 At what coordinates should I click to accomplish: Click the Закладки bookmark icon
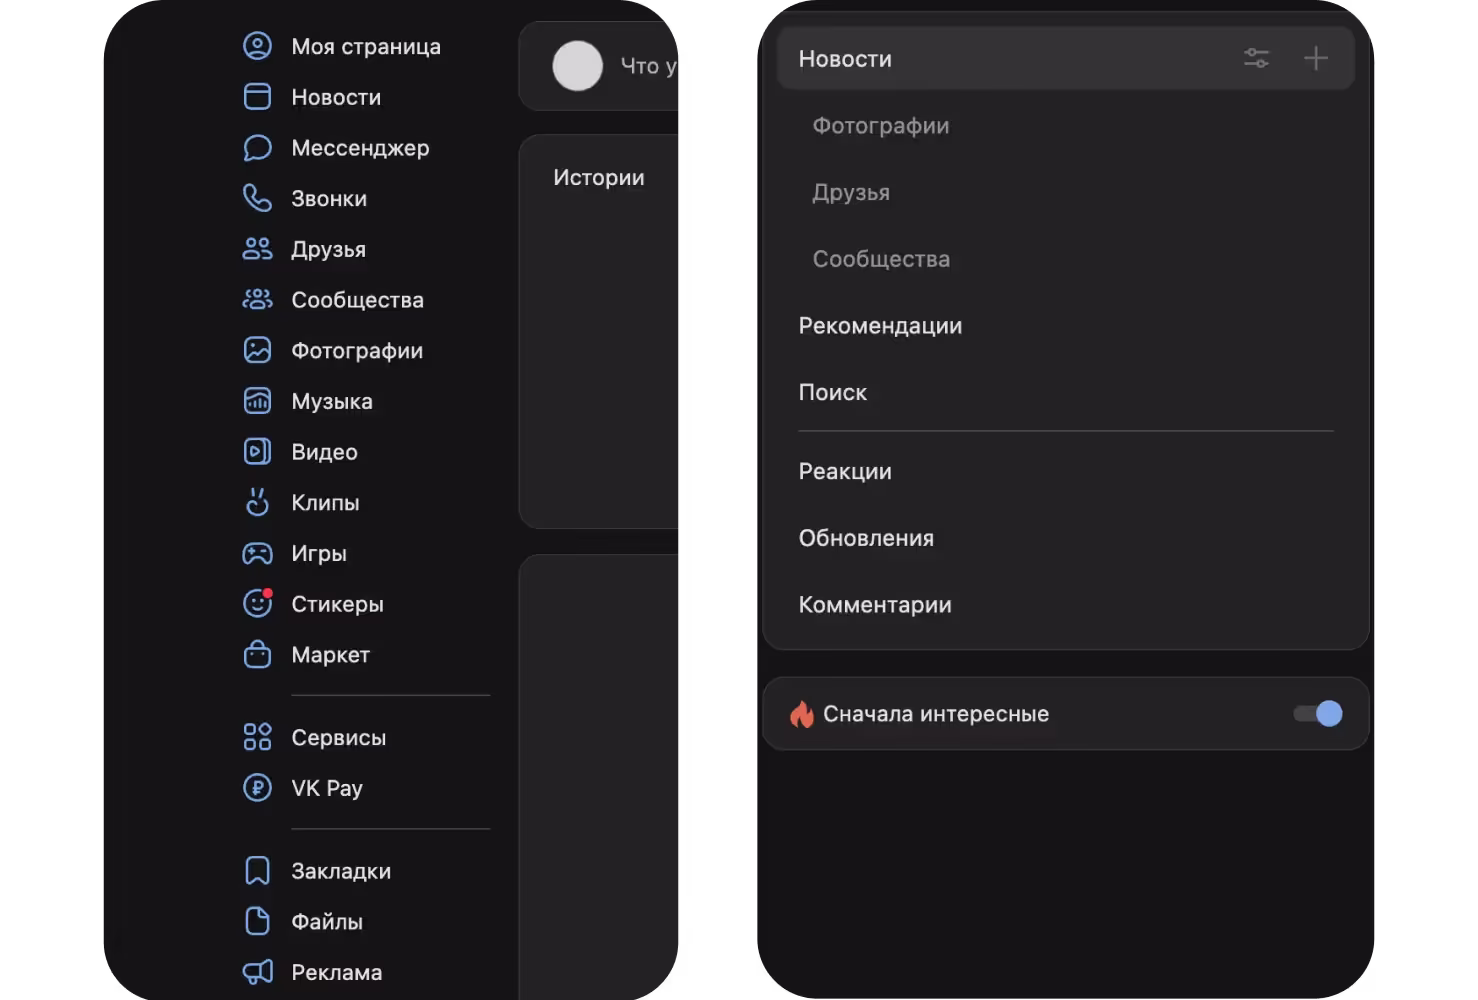[x=257, y=871]
